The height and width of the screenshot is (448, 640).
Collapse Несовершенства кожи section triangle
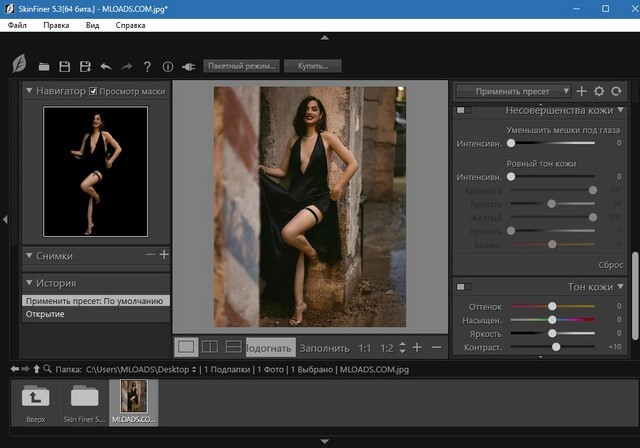point(620,110)
